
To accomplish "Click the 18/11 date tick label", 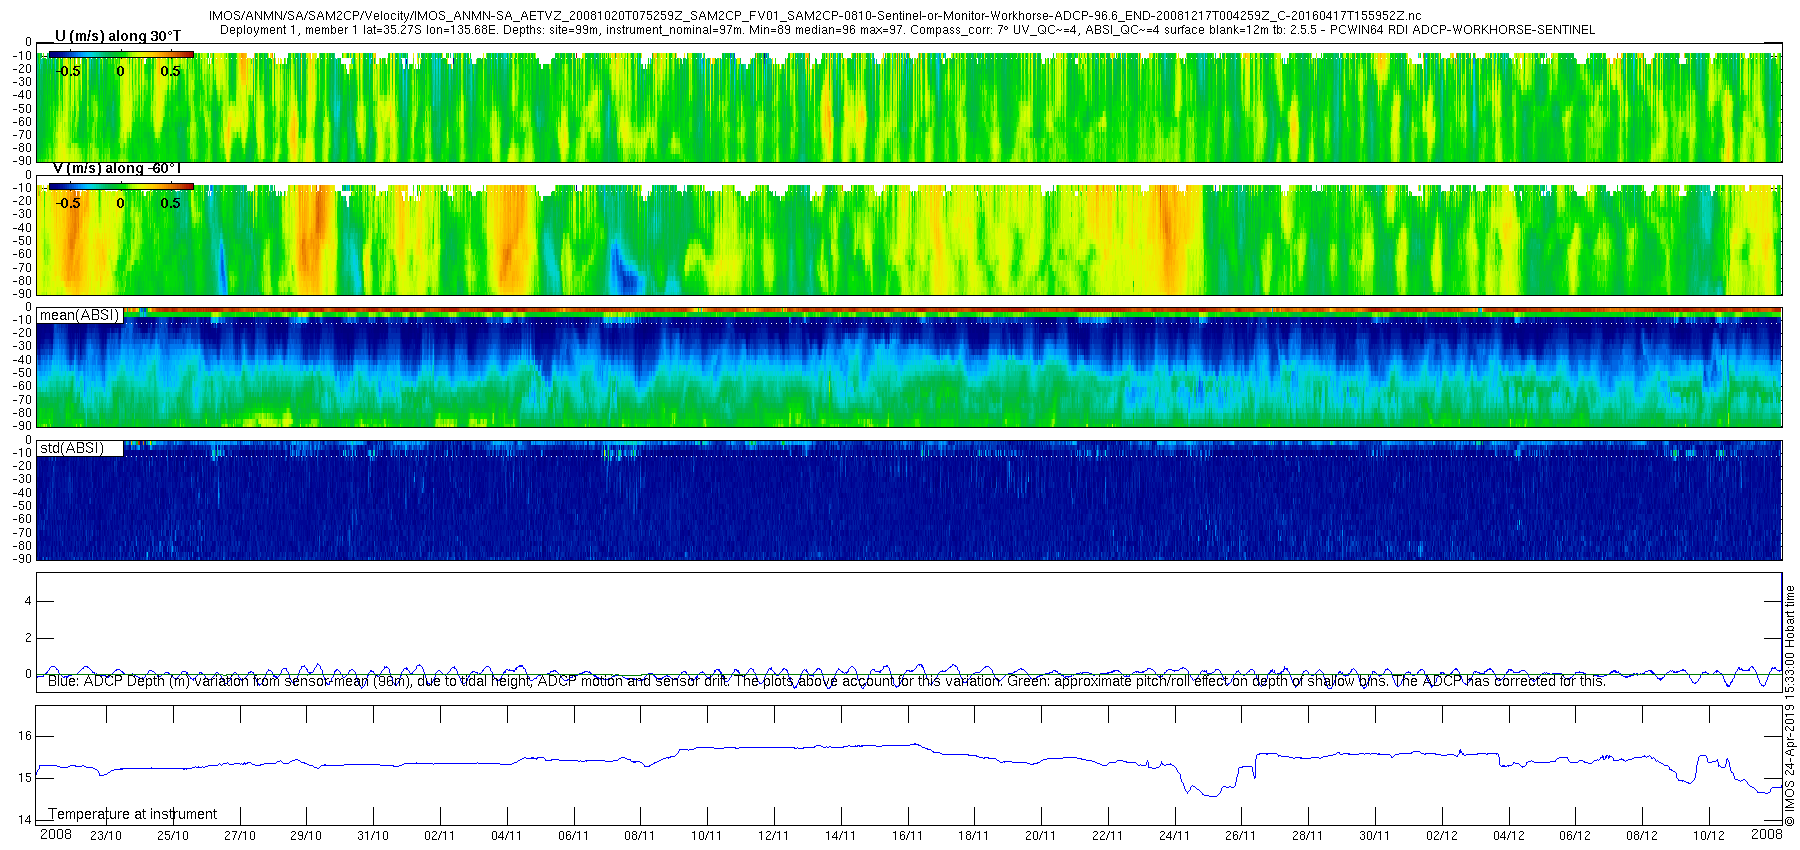I will pos(974,836).
